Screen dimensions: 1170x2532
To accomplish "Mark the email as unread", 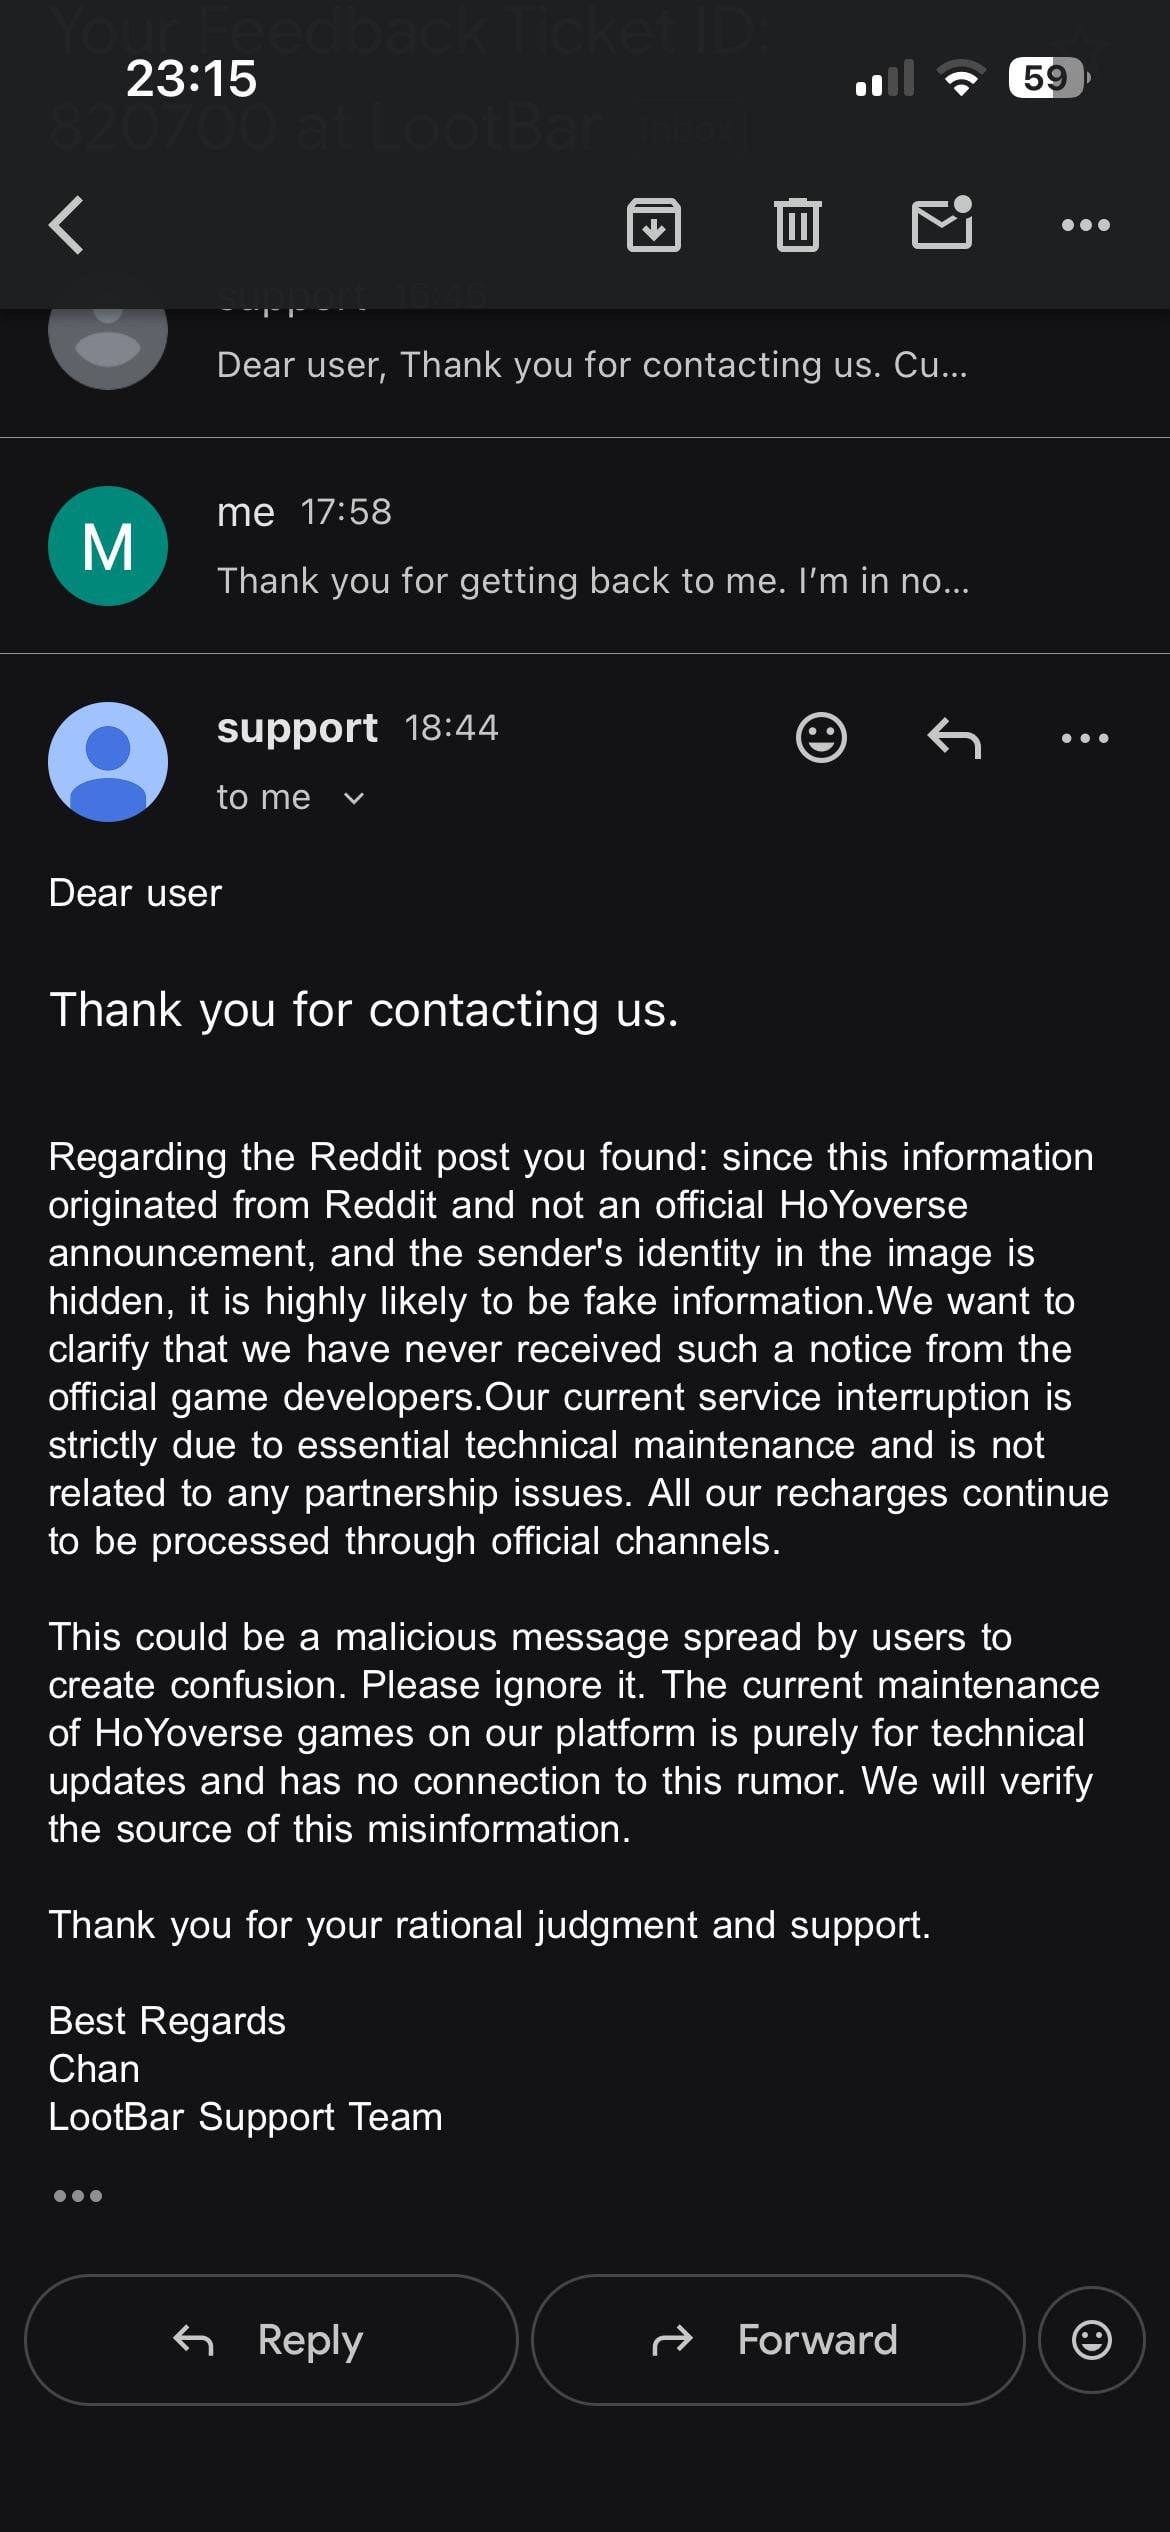I will click(x=942, y=223).
